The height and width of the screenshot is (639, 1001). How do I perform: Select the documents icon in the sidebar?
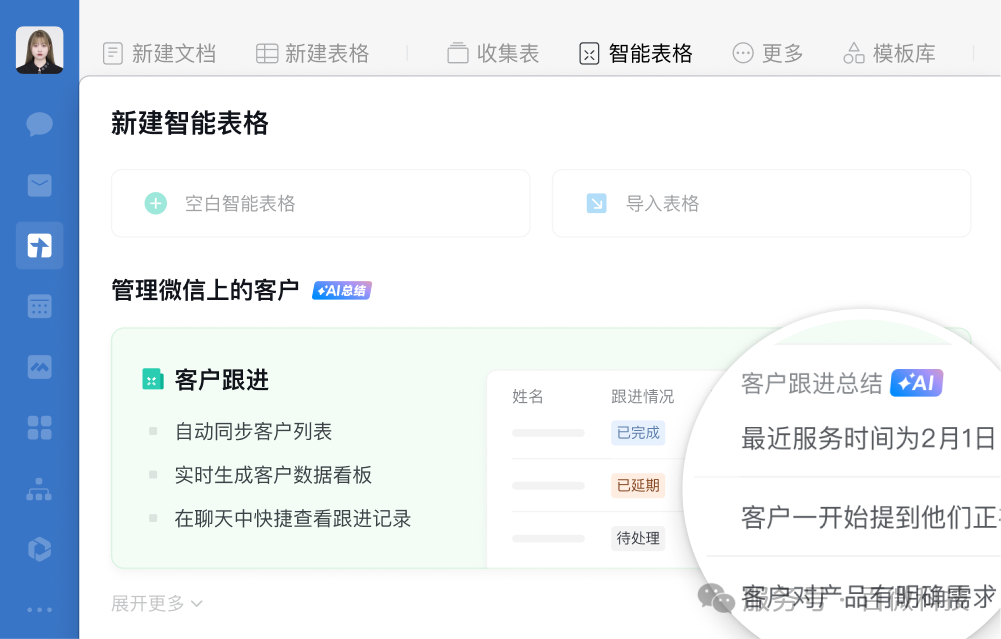click(x=38, y=245)
